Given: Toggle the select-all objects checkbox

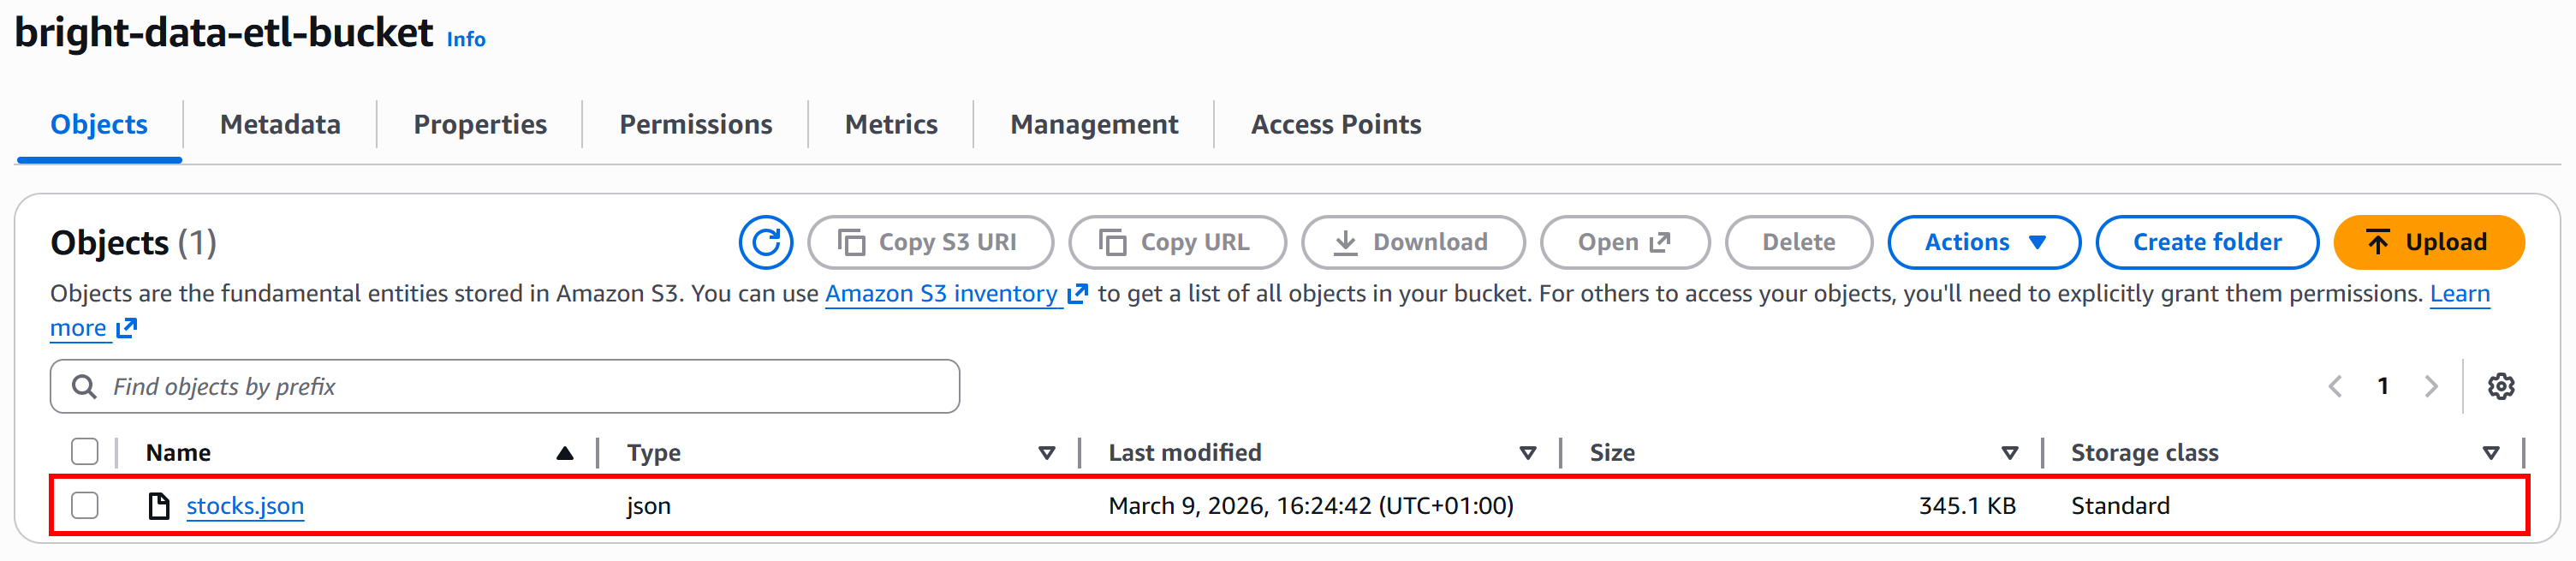Looking at the screenshot, I should coord(85,452).
